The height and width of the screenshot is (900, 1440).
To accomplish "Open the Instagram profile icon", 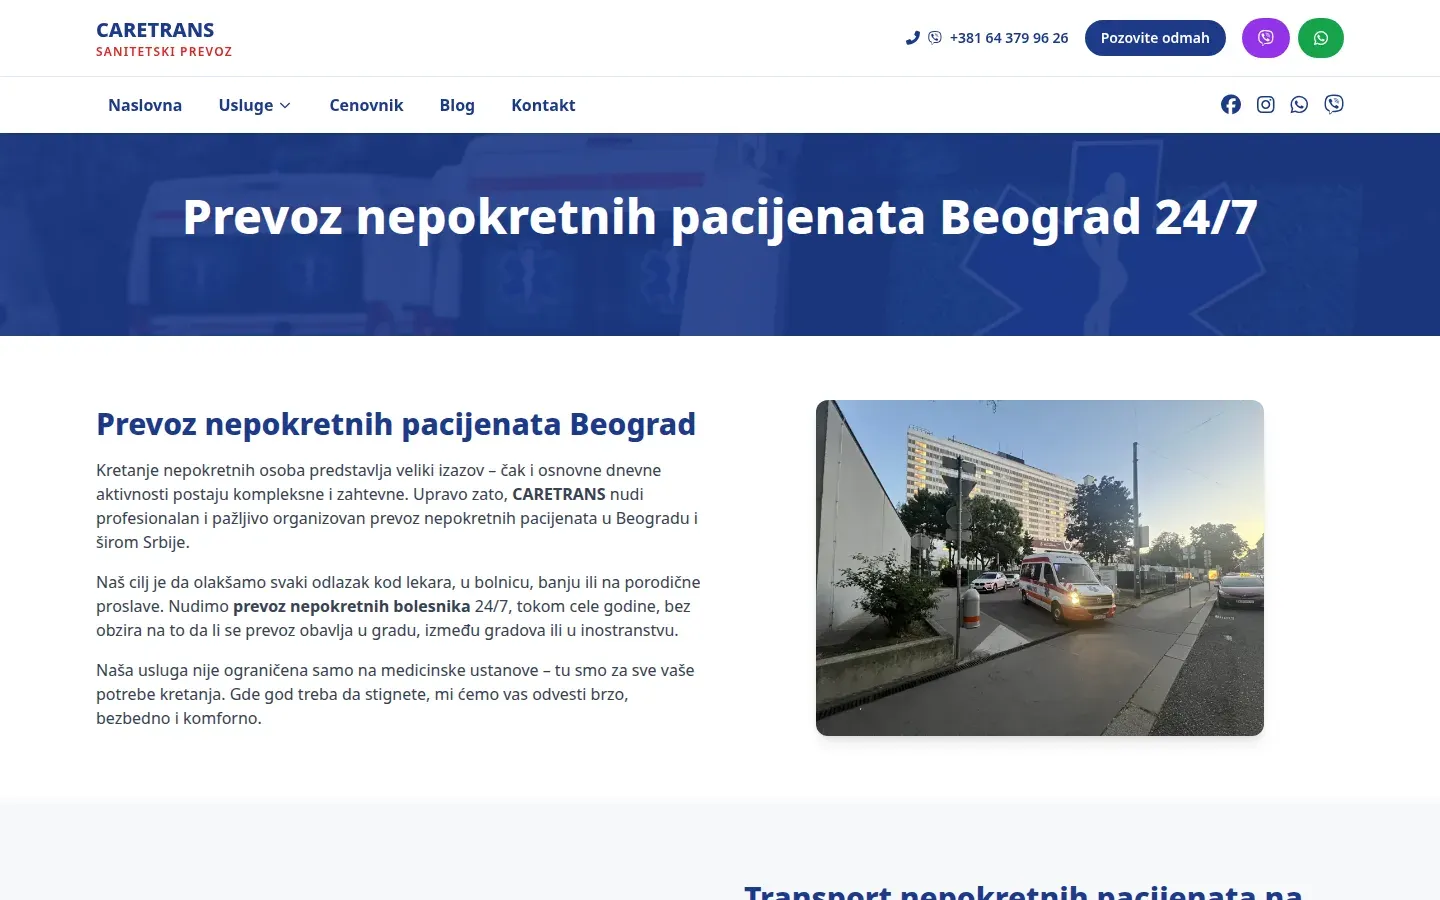I will point(1266,105).
